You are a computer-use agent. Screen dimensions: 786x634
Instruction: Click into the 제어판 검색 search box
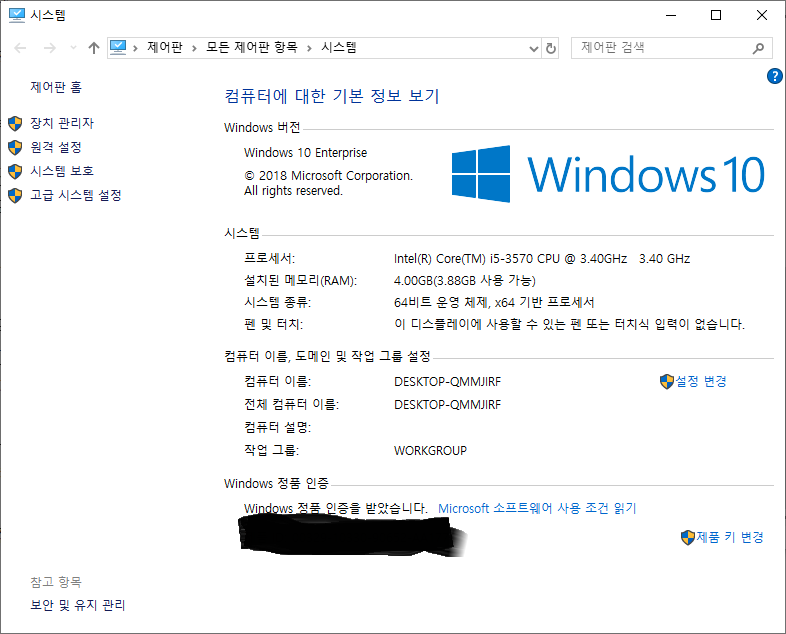click(x=672, y=48)
